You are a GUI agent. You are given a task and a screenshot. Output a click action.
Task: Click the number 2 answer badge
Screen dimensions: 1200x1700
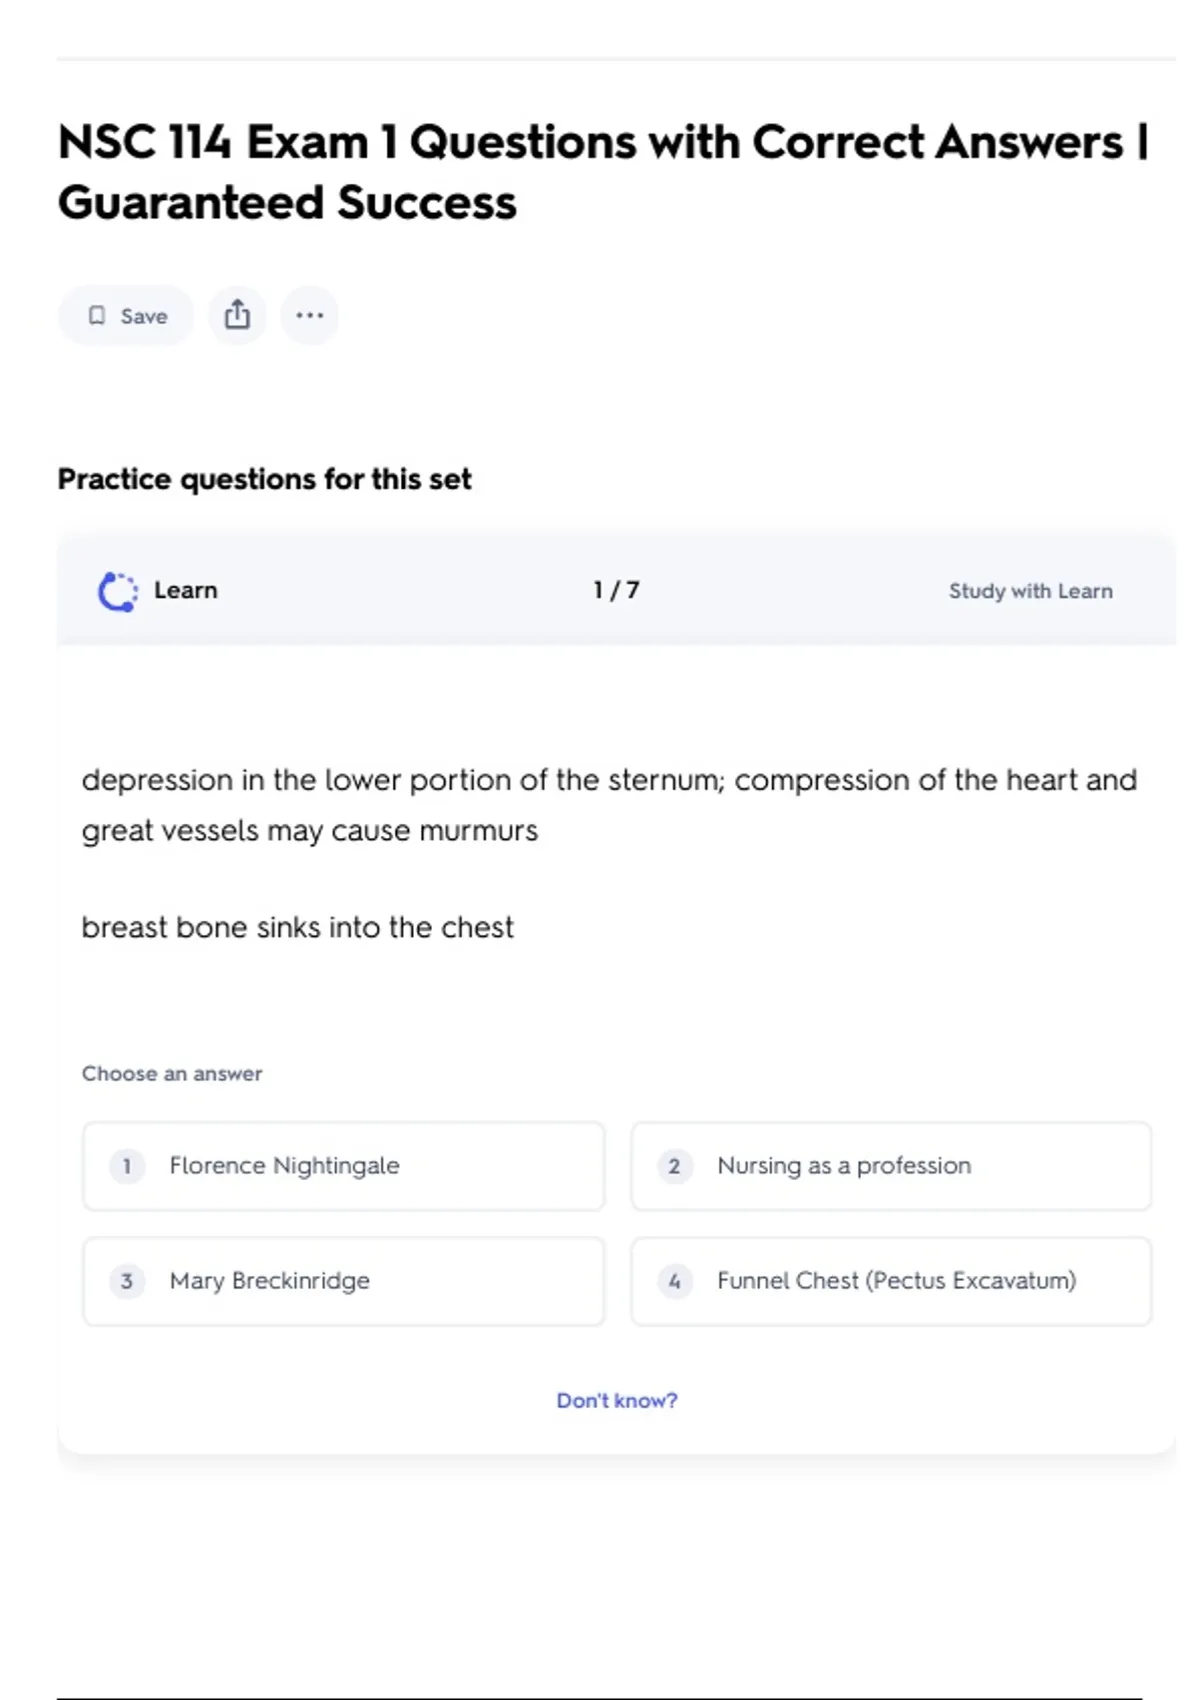click(674, 1166)
